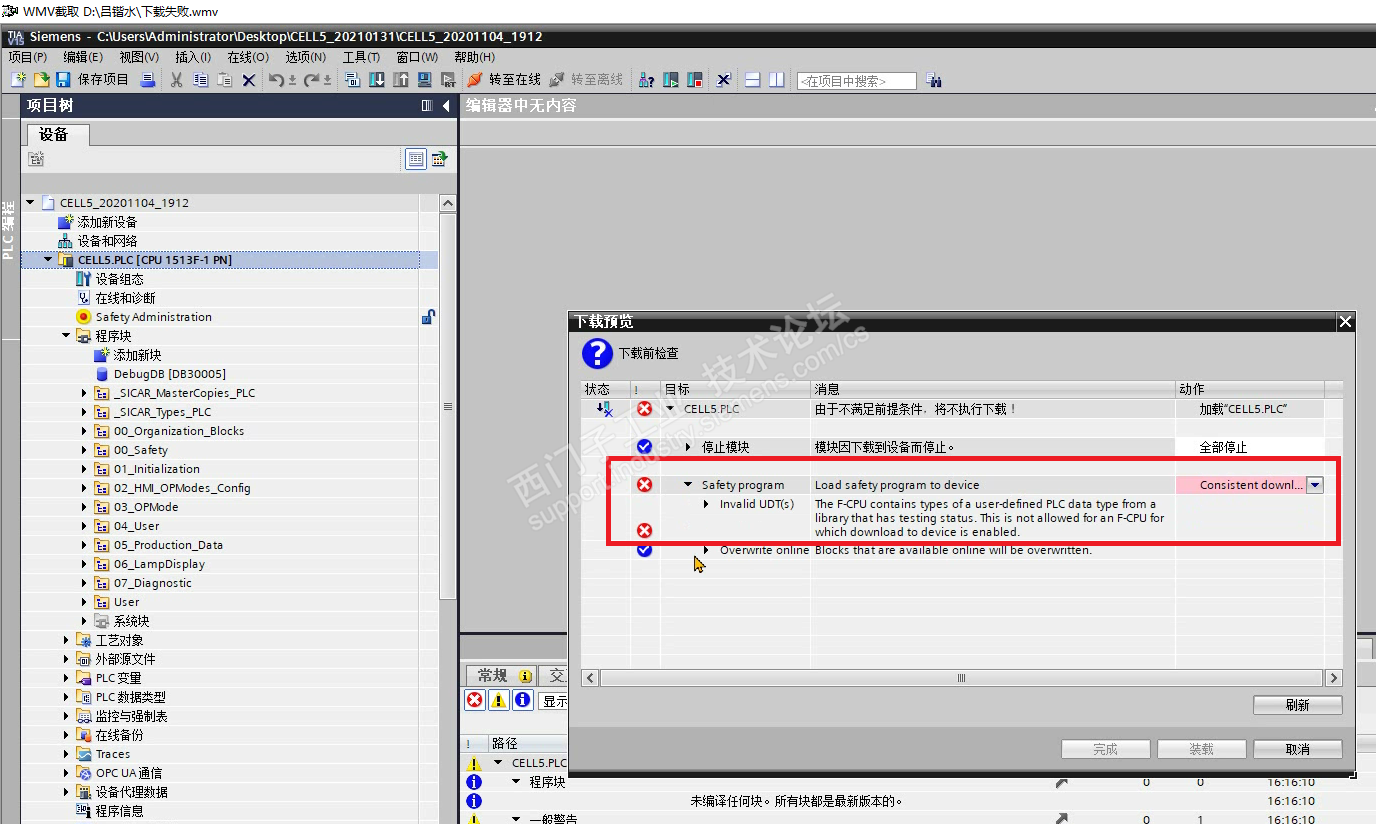This screenshot has height=824, width=1376.
Task: Click the project tree scroll-up arrow
Action: coord(447,203)
